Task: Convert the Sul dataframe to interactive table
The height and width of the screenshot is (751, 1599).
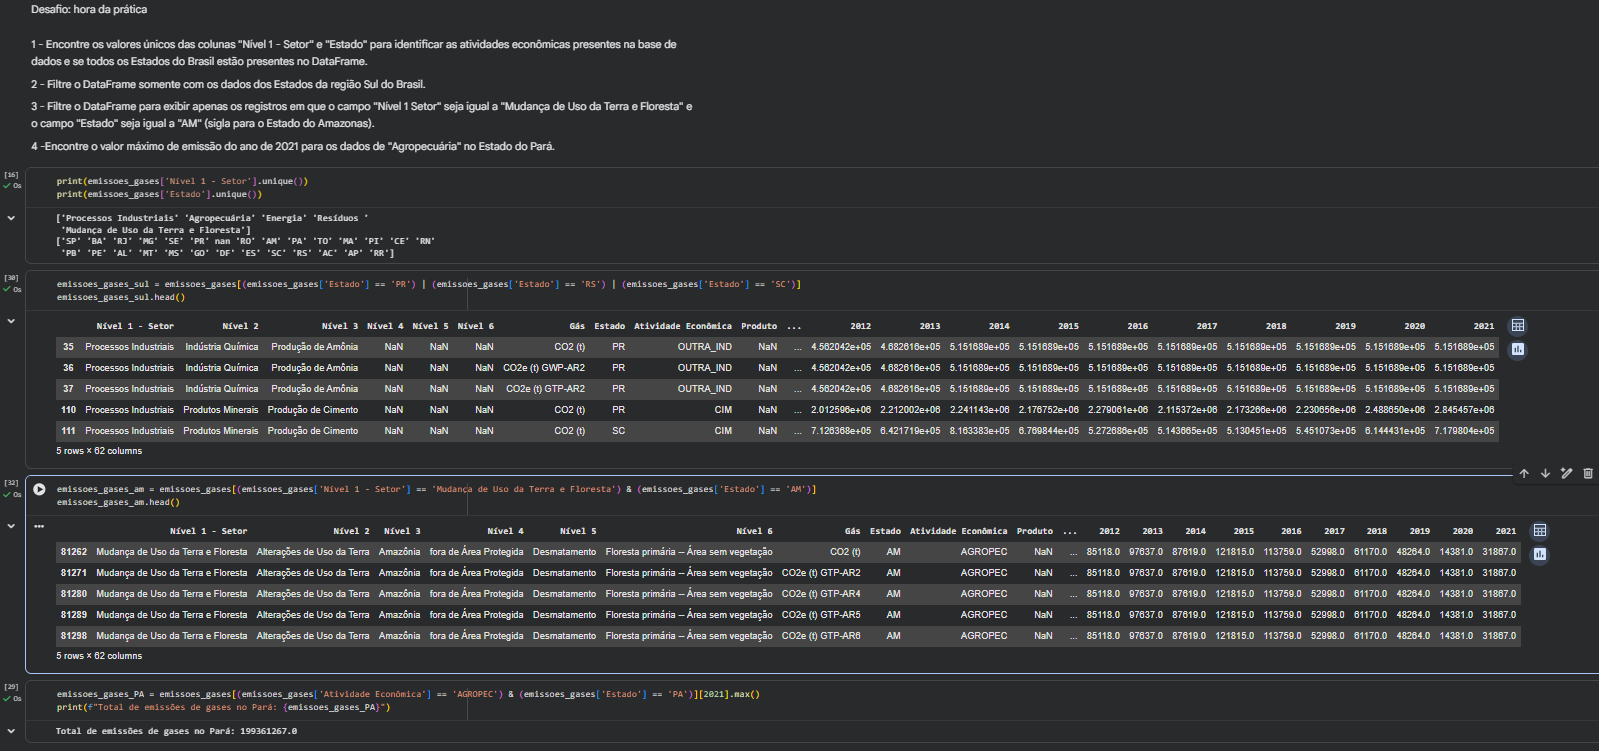Action: click(x=1518, y=326)
